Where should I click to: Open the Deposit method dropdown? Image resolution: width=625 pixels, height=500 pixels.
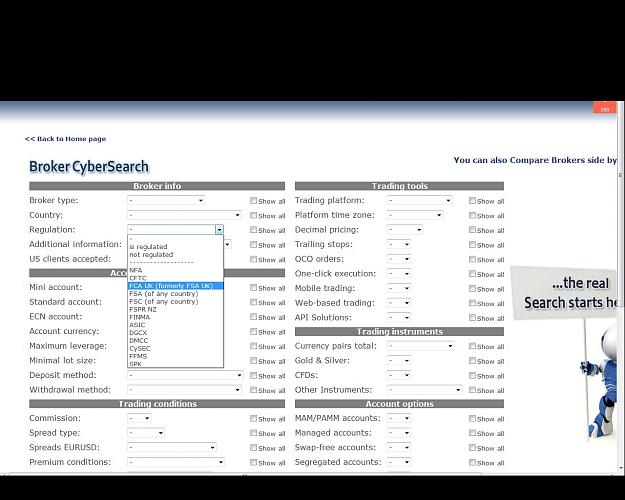pos(185,375)
